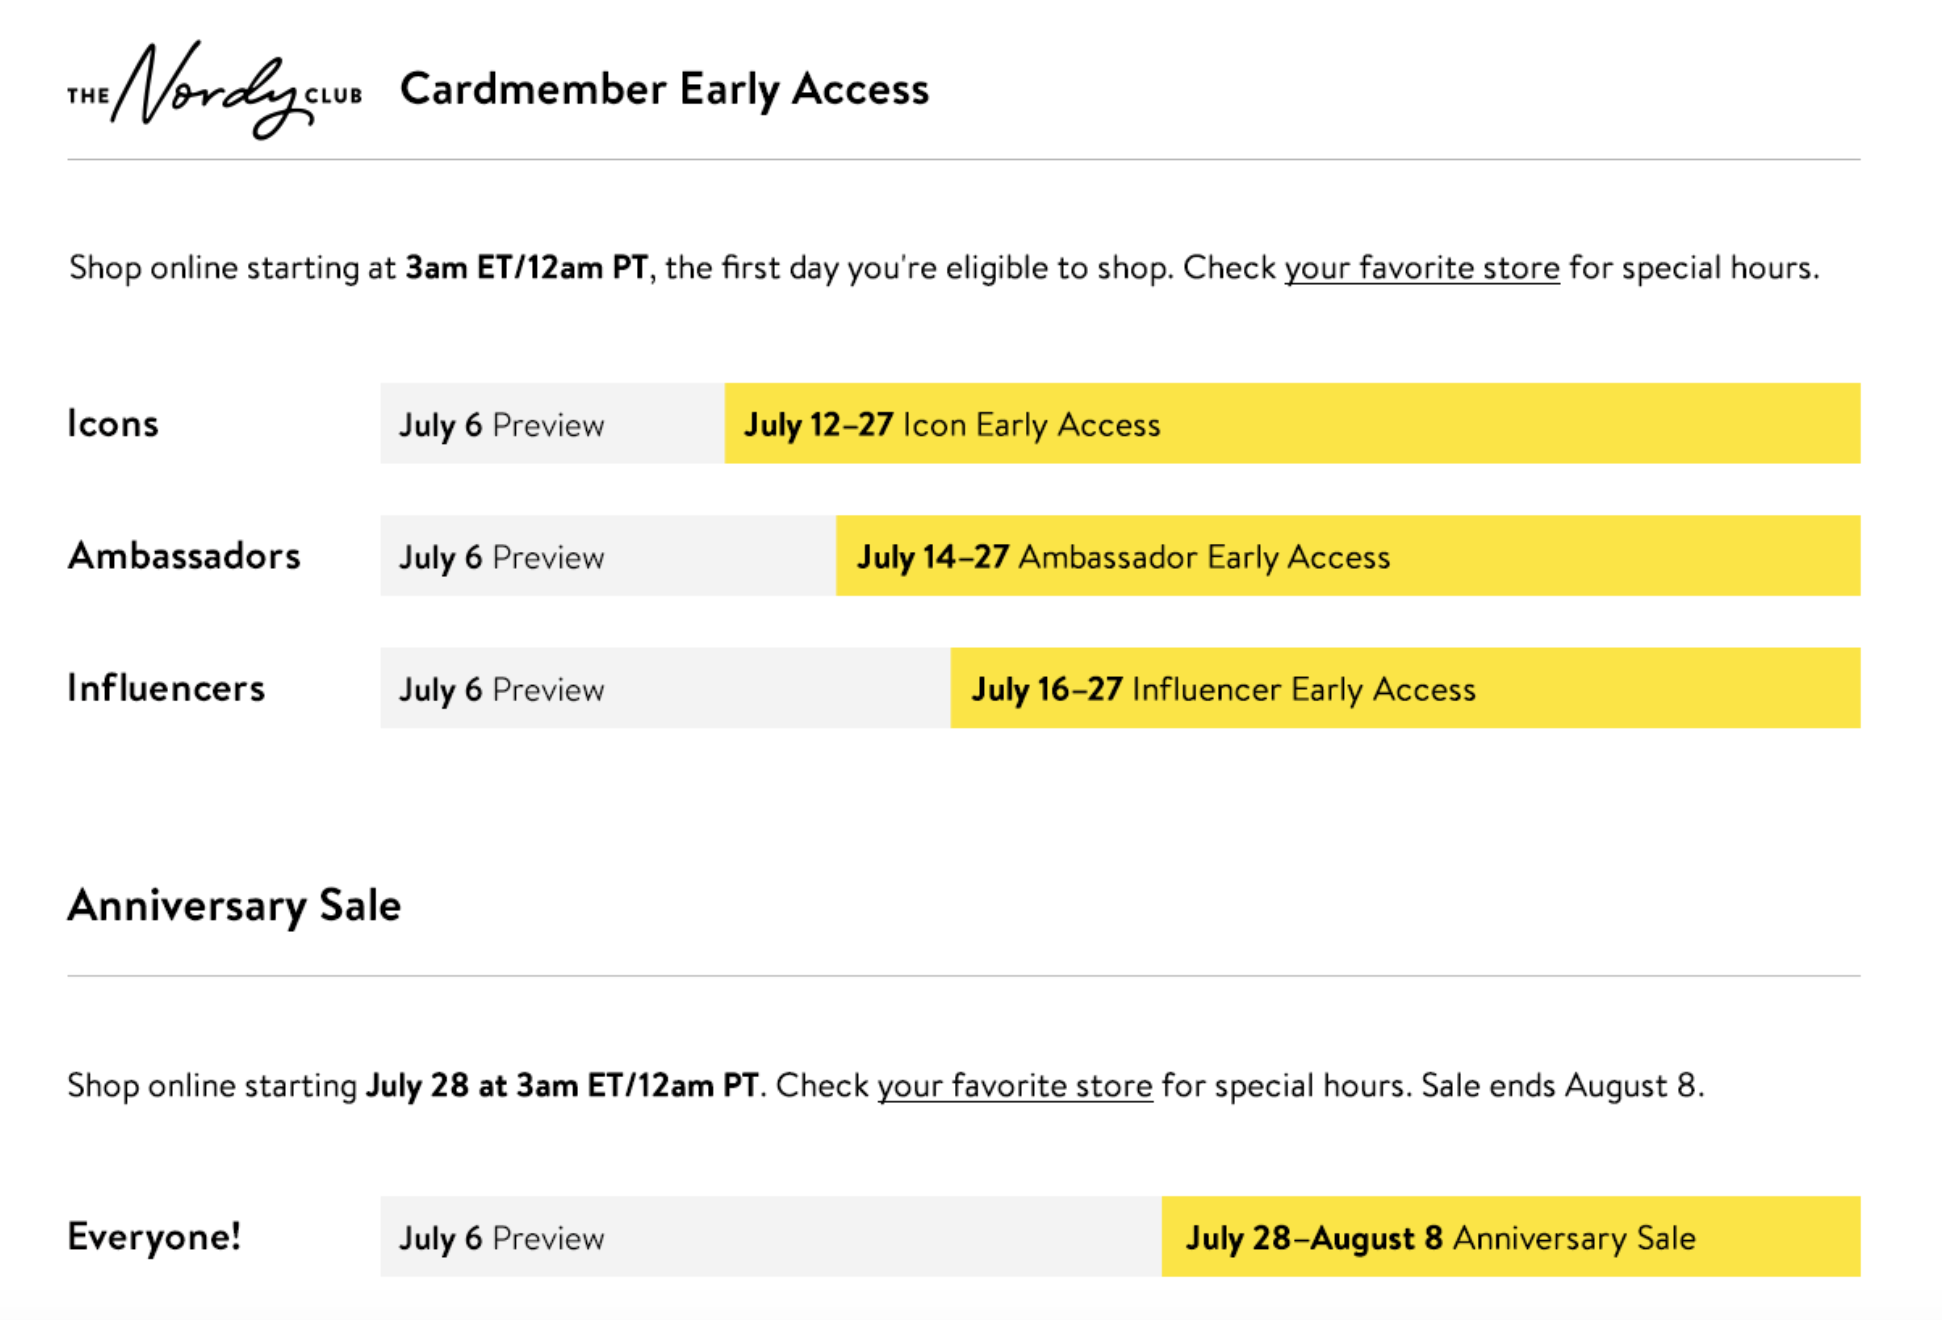Viewport: 1942px width, 1320px height.
Task: Click July 16–27 Influencer Early Access bar
Action: (x=1405, y=688)
